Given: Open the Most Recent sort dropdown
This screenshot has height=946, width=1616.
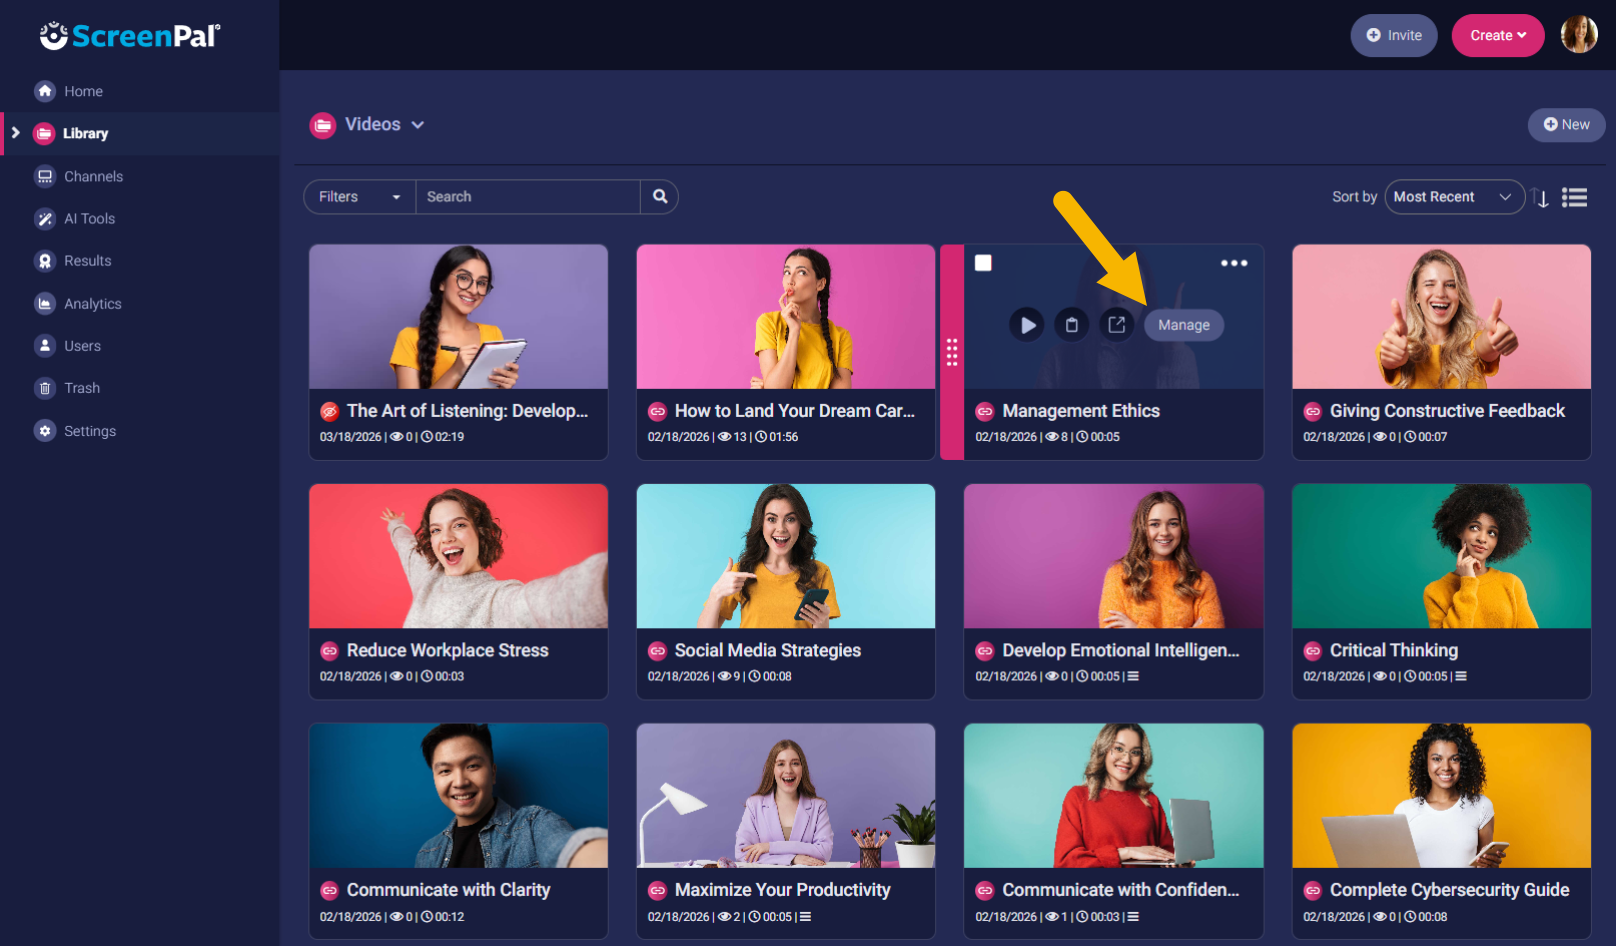Looking at the screenshot, I should (x=1454, y=196).
